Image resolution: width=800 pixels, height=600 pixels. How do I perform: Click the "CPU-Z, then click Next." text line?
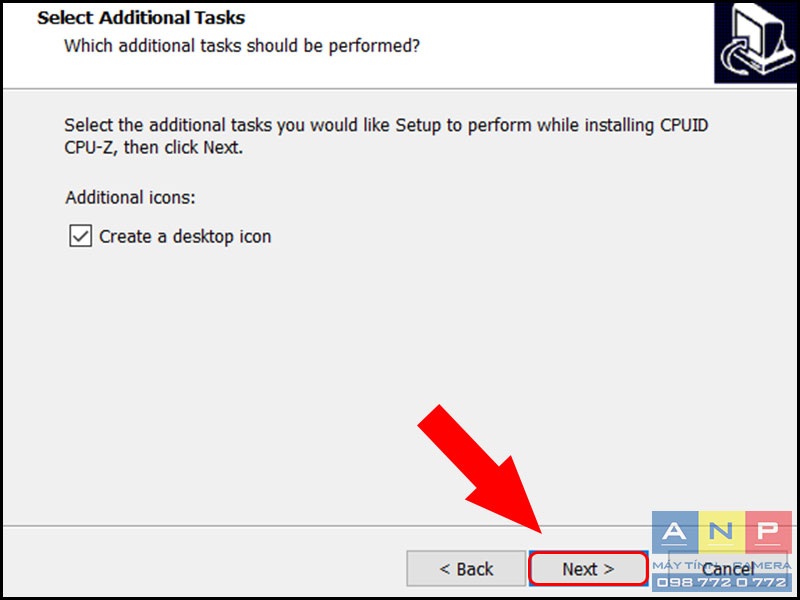pyautogui.click(x=154, y=147)
